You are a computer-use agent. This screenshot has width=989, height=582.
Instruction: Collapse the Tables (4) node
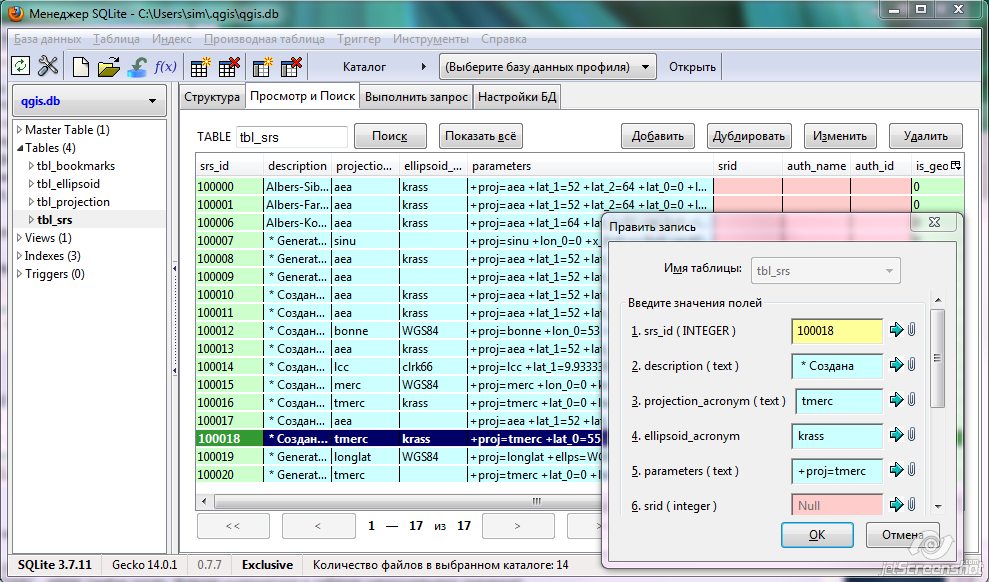point(20,148)
